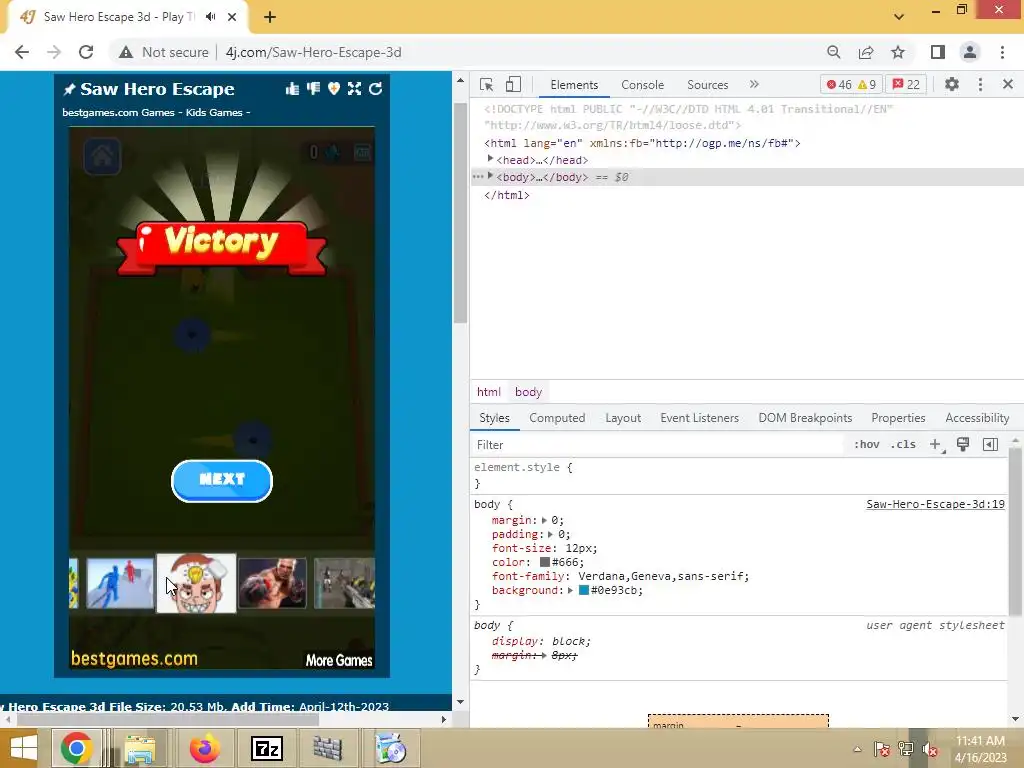Screen dimensions: 1024x768
Task: Bookmark this page star icon
Action: click(x=898, y=52)
